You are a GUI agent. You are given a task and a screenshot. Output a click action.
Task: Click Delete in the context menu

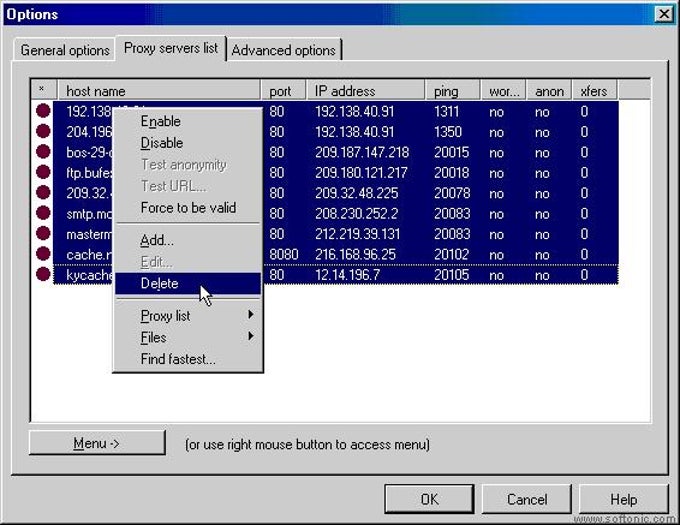click(188, 284)
